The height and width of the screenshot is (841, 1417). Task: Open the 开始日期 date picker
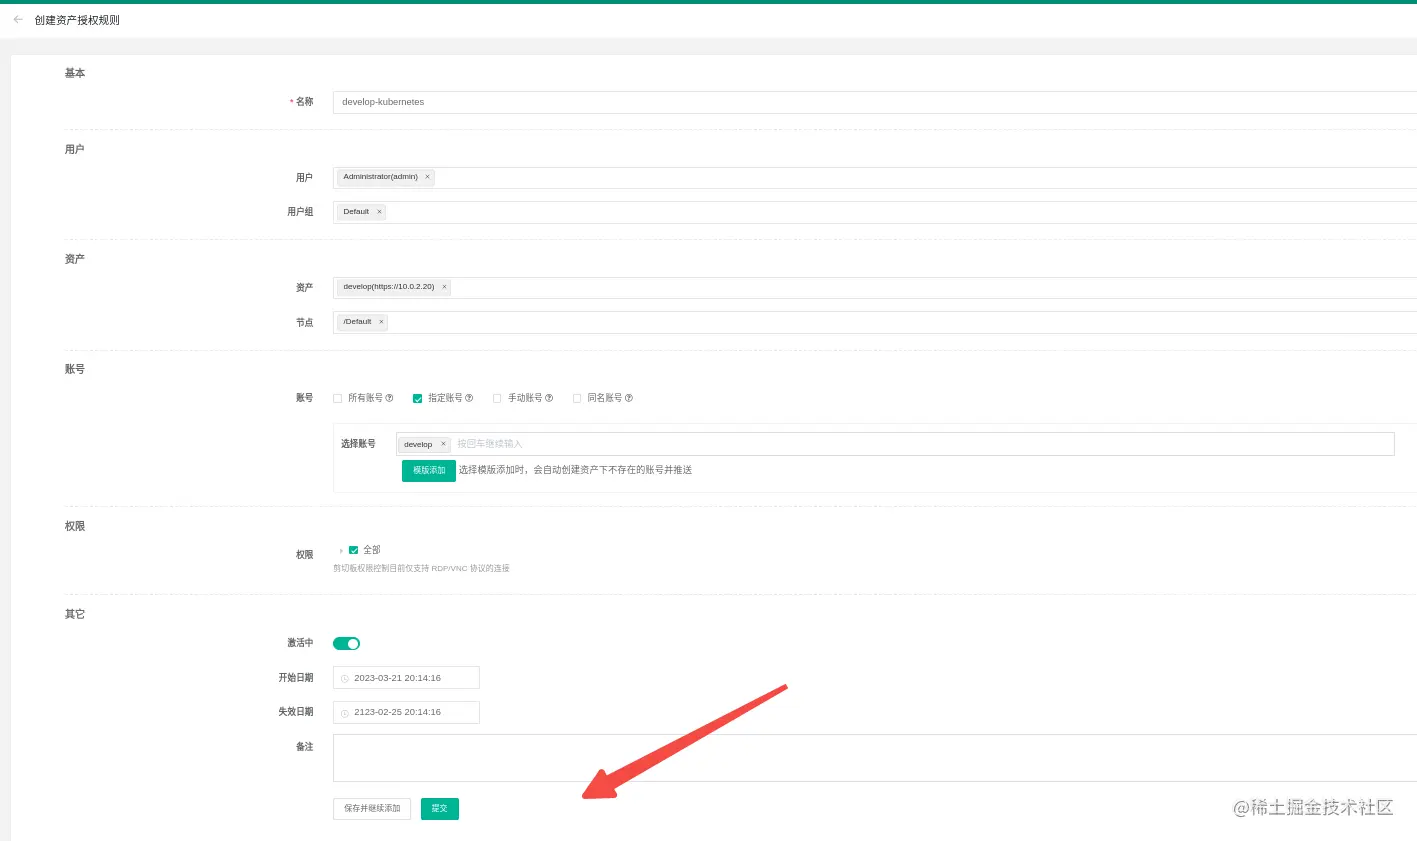[x=406, y=678]
